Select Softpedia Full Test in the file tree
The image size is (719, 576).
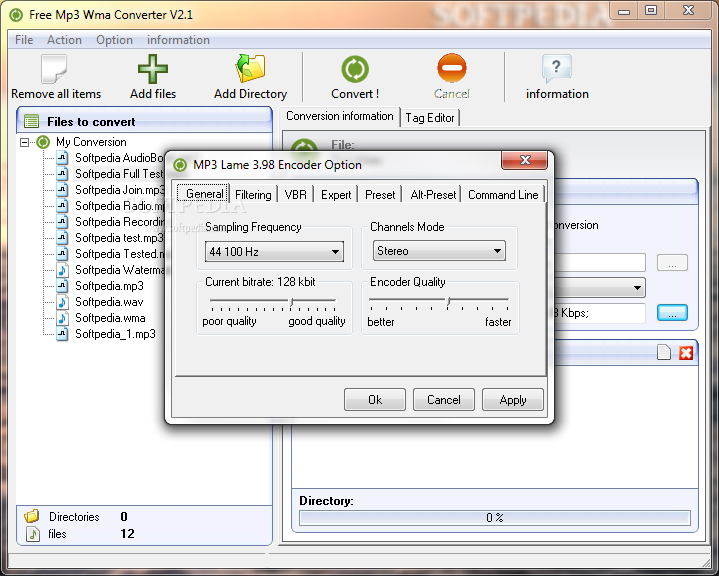(119, 174)
